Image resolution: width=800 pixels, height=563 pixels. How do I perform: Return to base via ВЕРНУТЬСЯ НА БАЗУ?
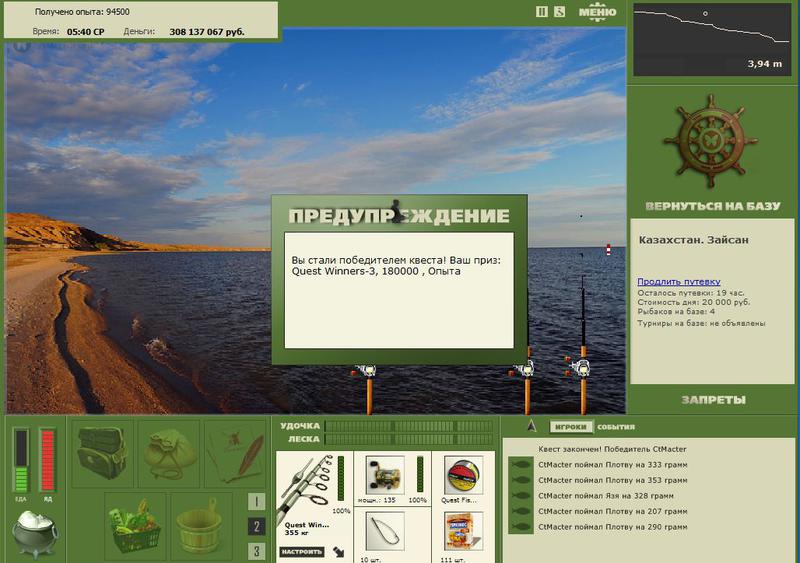pyautogui.click(x=713, y=206)
